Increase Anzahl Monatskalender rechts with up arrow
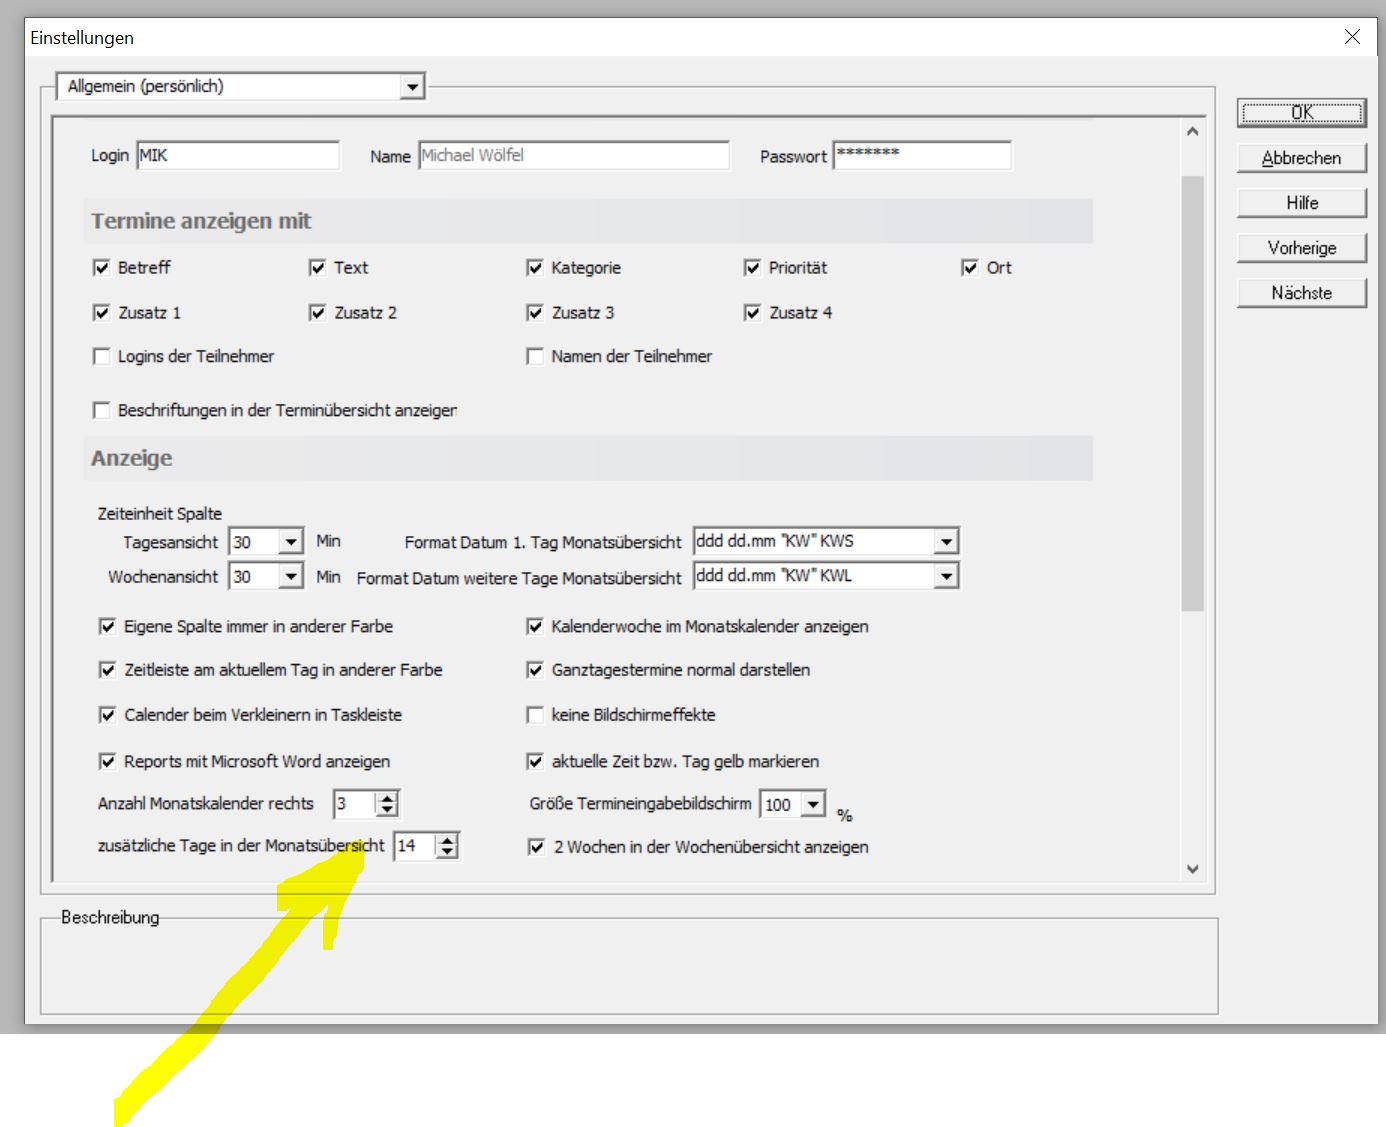 [x=388, y=798]
